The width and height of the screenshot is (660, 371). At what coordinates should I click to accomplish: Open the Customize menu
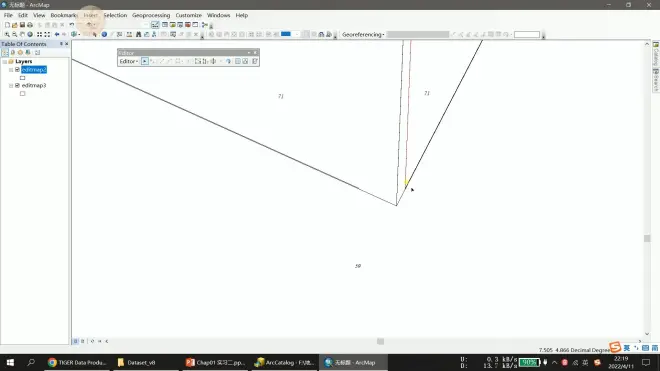tap(189, 15)
